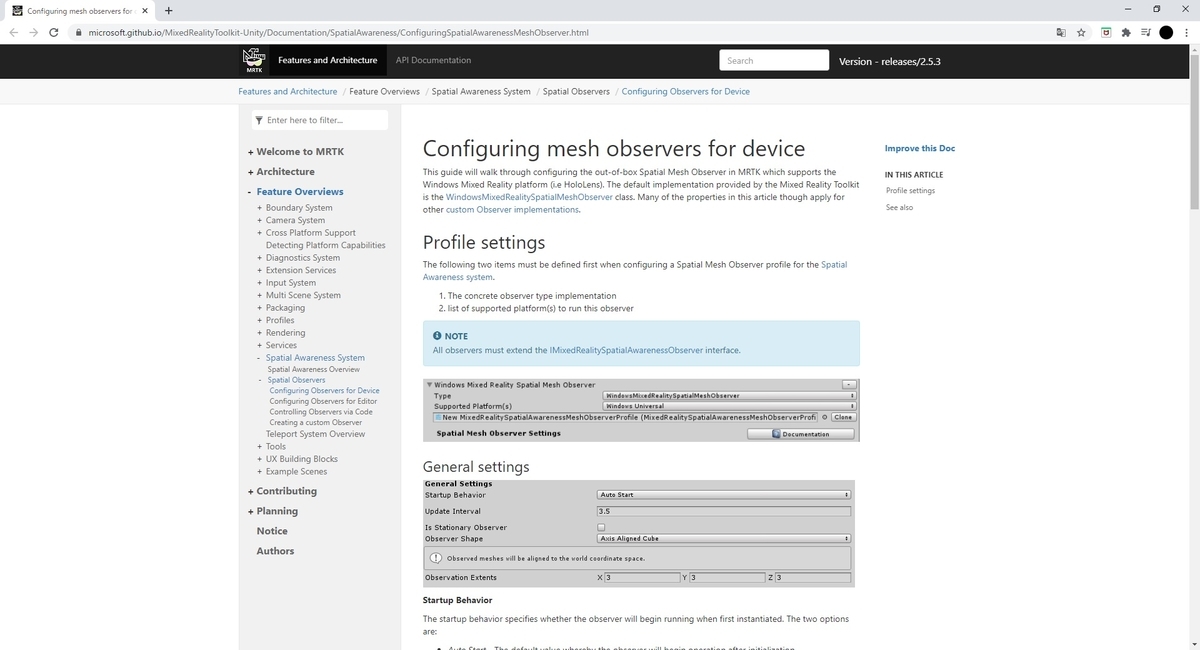This screenshot has height=650, width=1200.
Task: Close the Configuring mesh observers tab
Action: 145,11
